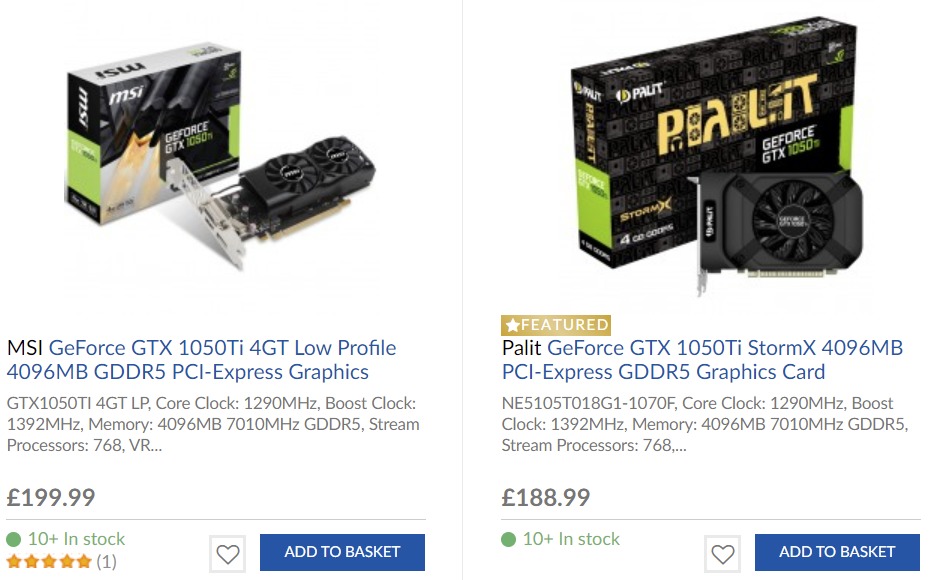Image resolution: width=941 pixels, height=580 pixels.
Task: Click the heart icon for Palit StormX card
Action: (x=722, y=554)
